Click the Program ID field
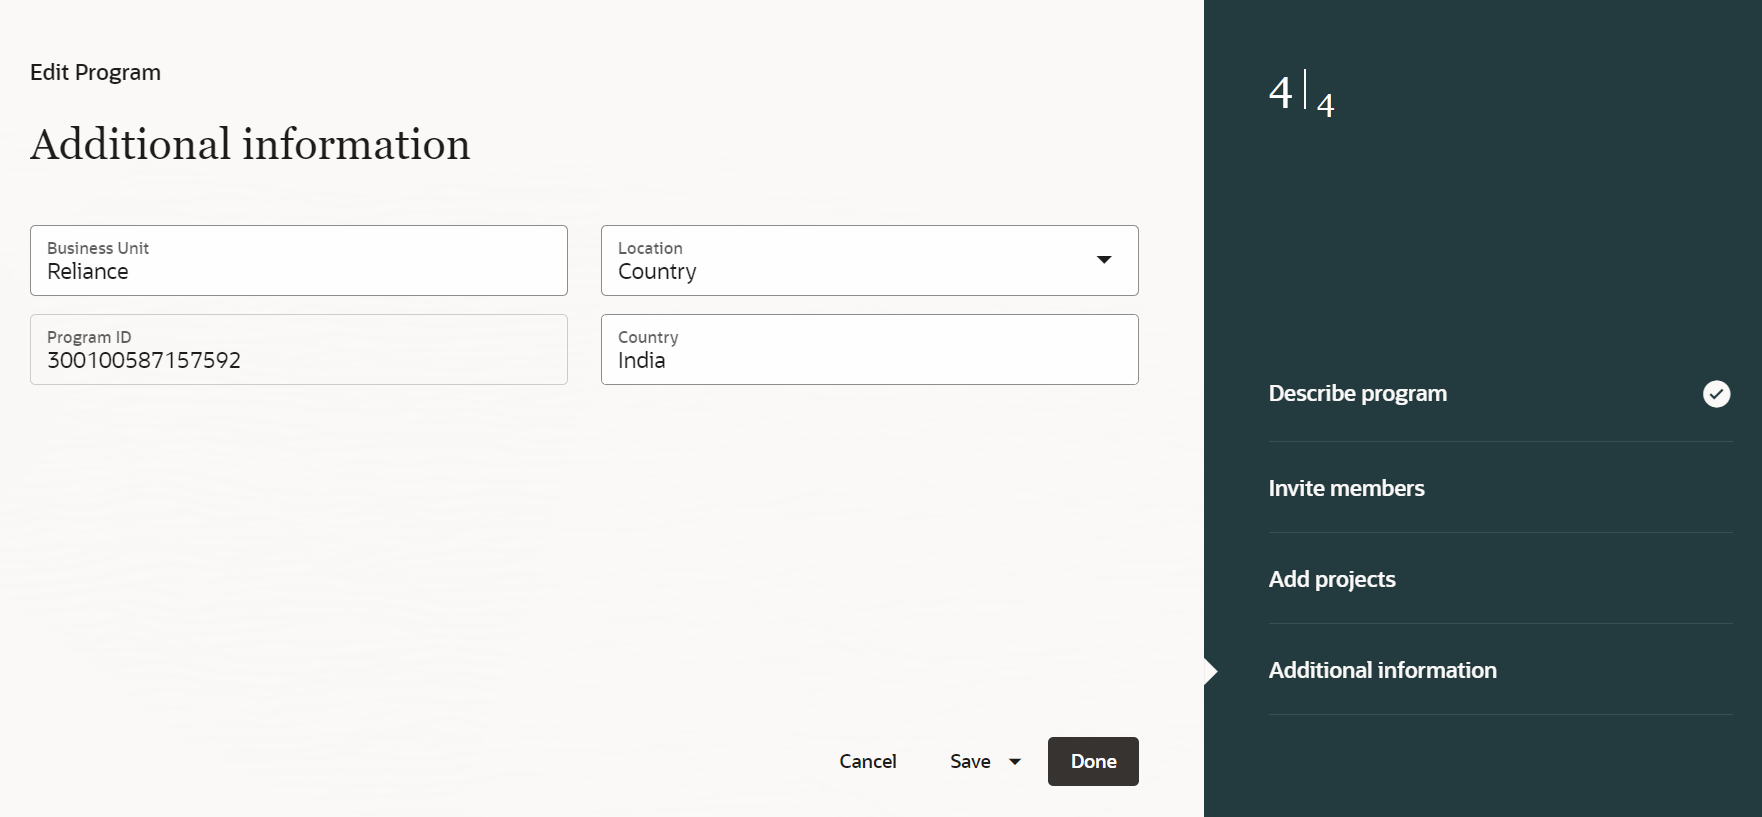 pos(299,349)
